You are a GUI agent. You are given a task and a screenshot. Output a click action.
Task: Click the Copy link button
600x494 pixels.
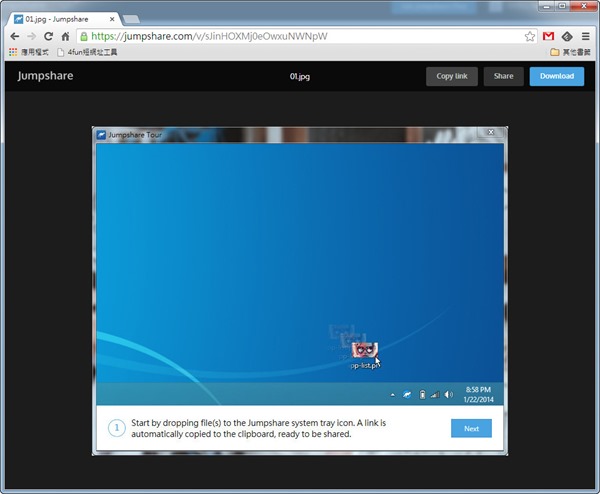[452, 76]
